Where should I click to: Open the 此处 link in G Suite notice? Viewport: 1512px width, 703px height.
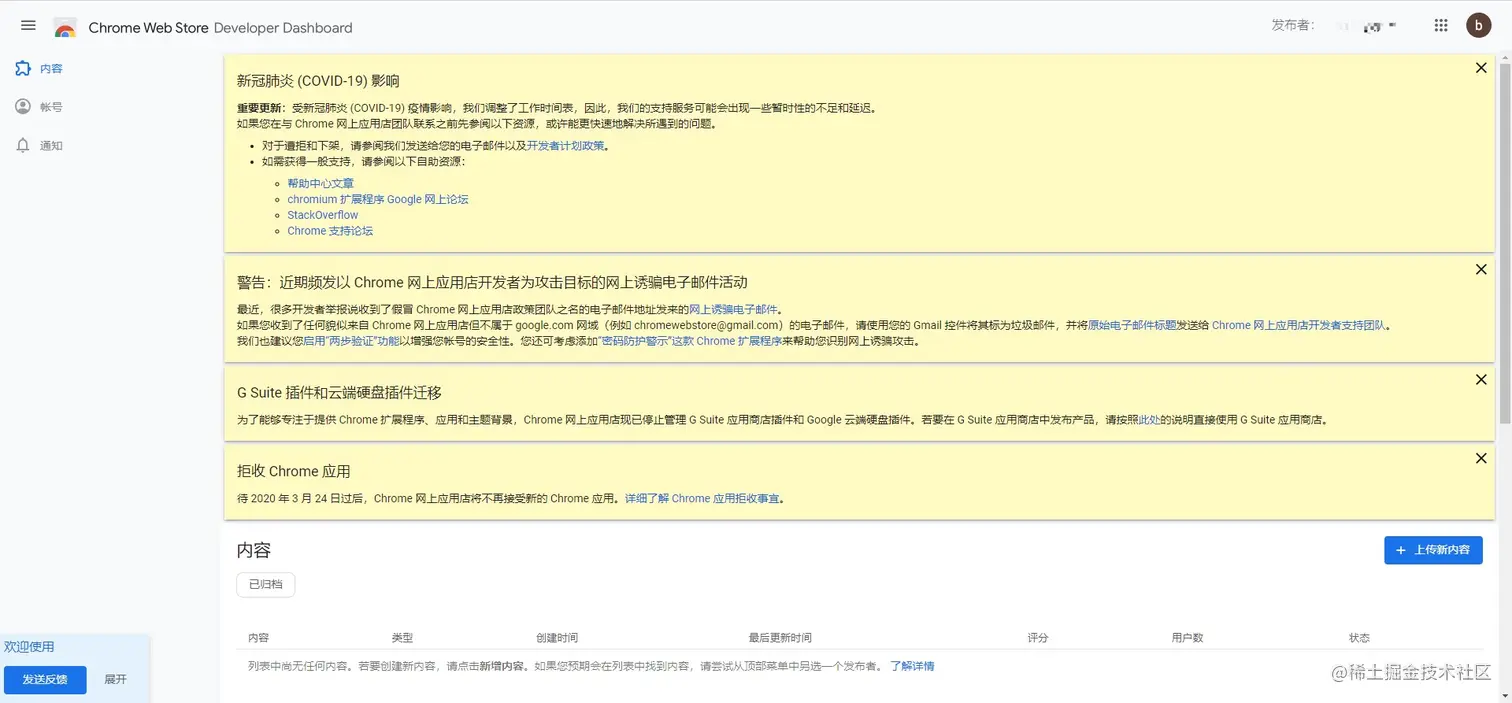point(1149,420)
